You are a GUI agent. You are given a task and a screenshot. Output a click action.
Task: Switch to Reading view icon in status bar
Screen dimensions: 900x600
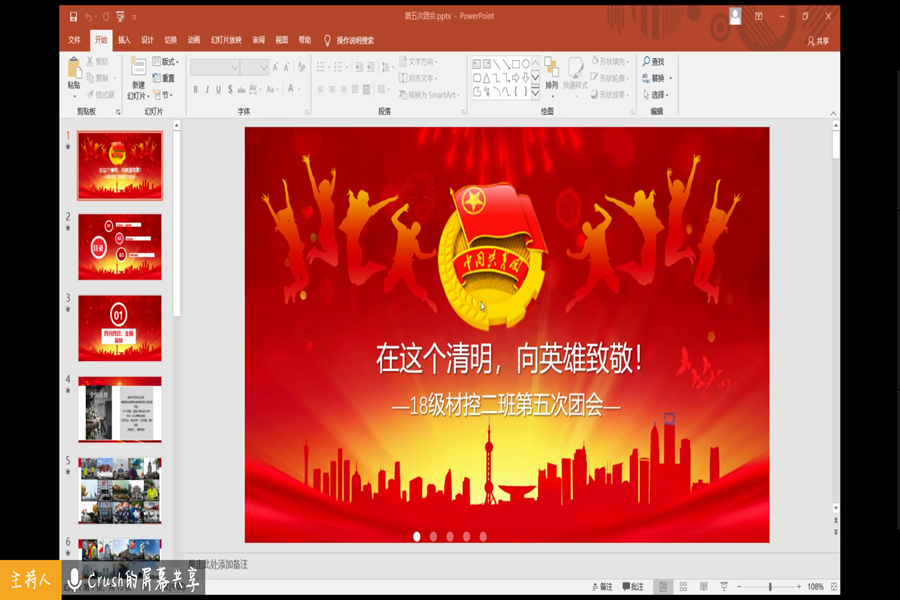click(x=704, y=586)
